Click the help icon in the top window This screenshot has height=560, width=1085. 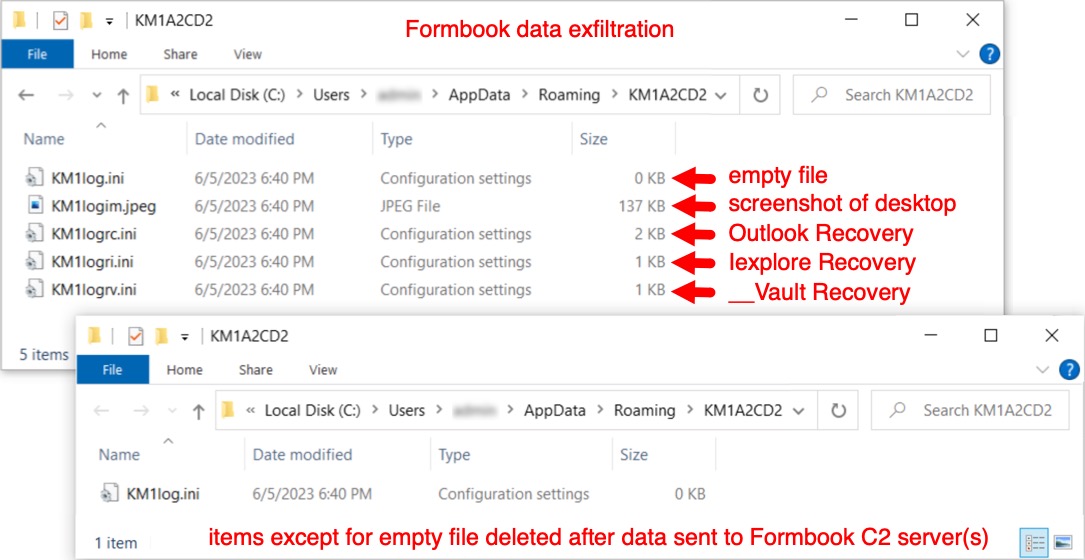click(x=991, y=54)
